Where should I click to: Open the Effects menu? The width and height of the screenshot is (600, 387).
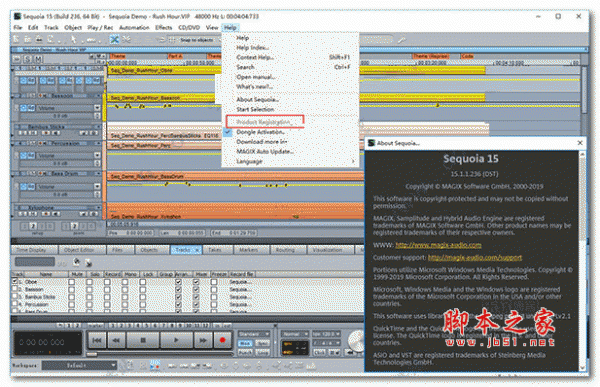(x=163, y=28)
